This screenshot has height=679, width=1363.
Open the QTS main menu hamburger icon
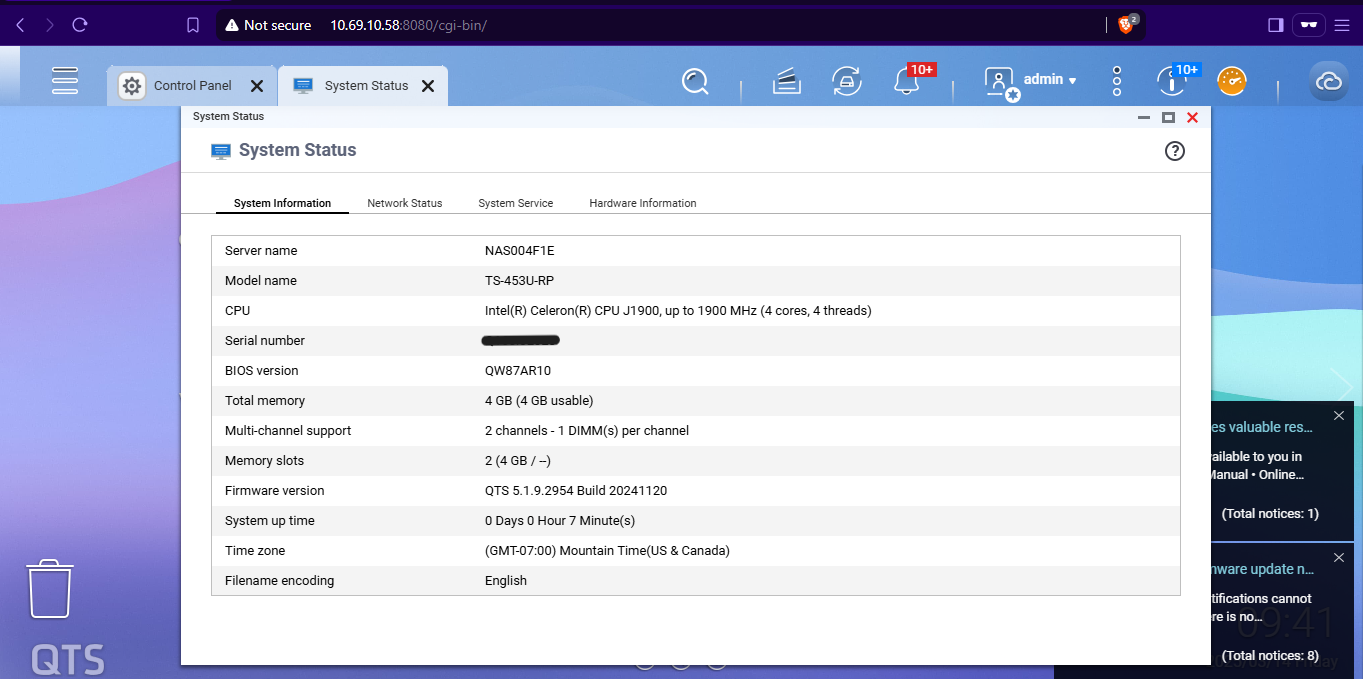(65, 81)
